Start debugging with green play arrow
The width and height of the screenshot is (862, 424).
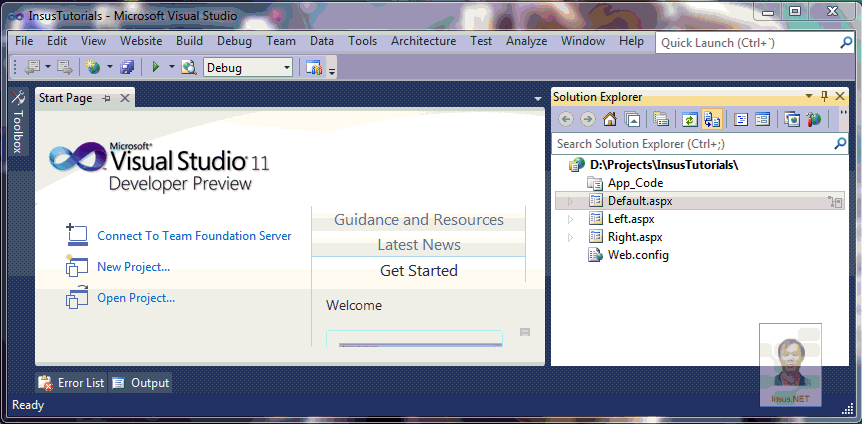tap(156, 68)
